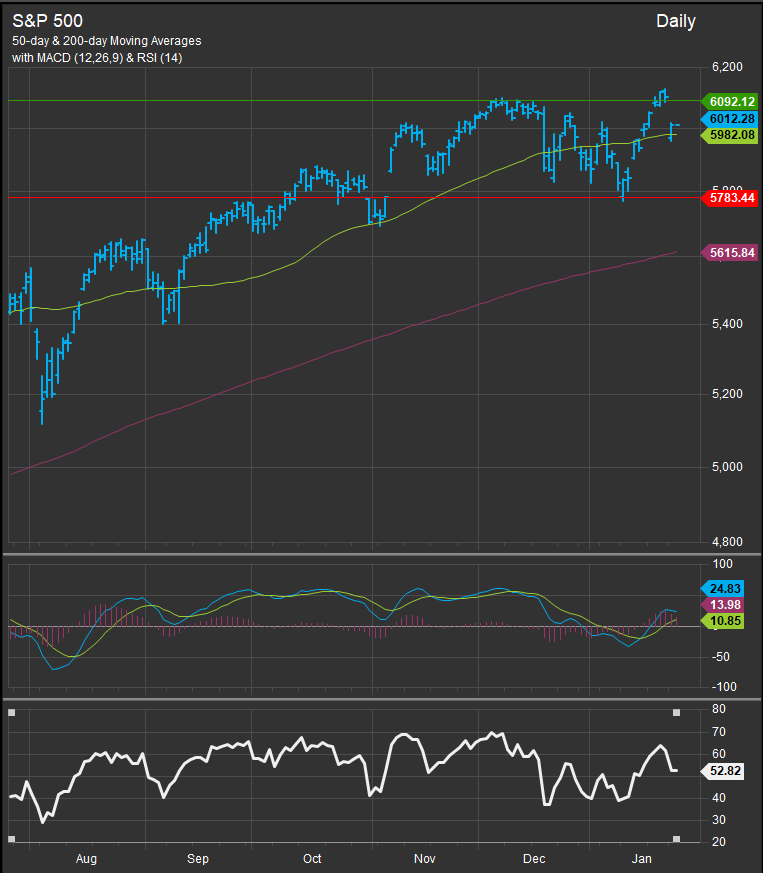Click the Sep month axis label

198,859
